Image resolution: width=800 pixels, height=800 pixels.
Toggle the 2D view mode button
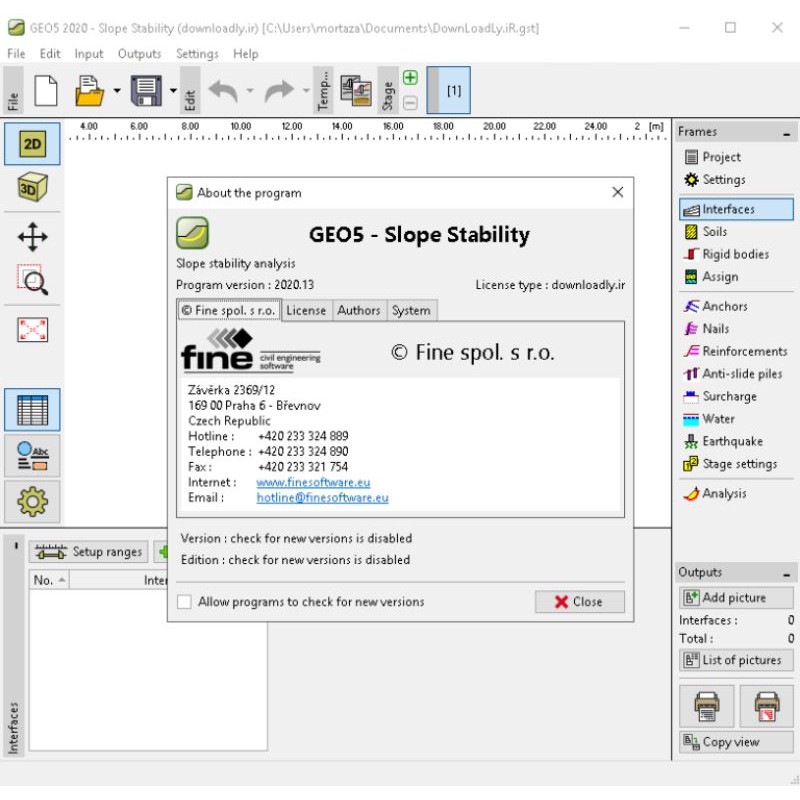click(x=32, y=144)
